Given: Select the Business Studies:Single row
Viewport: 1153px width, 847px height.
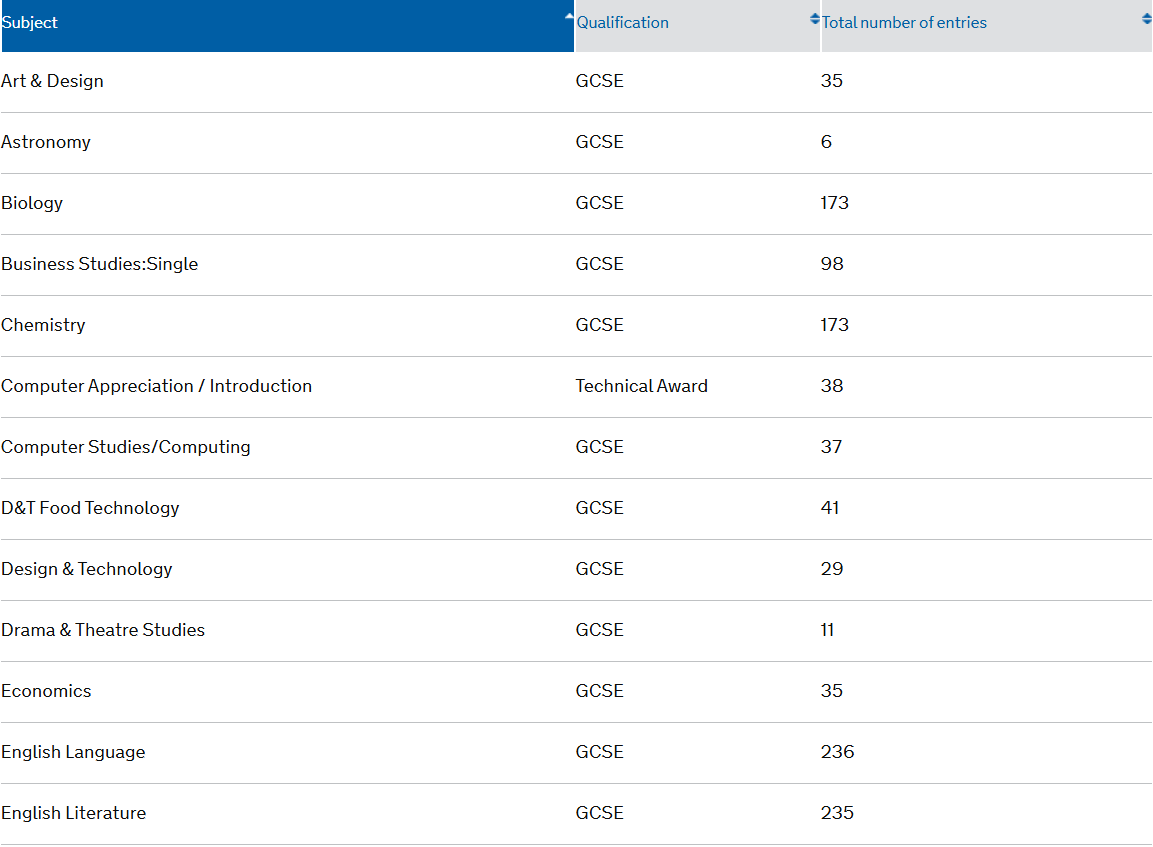Looking at the screenshot, I should [100, 264].
